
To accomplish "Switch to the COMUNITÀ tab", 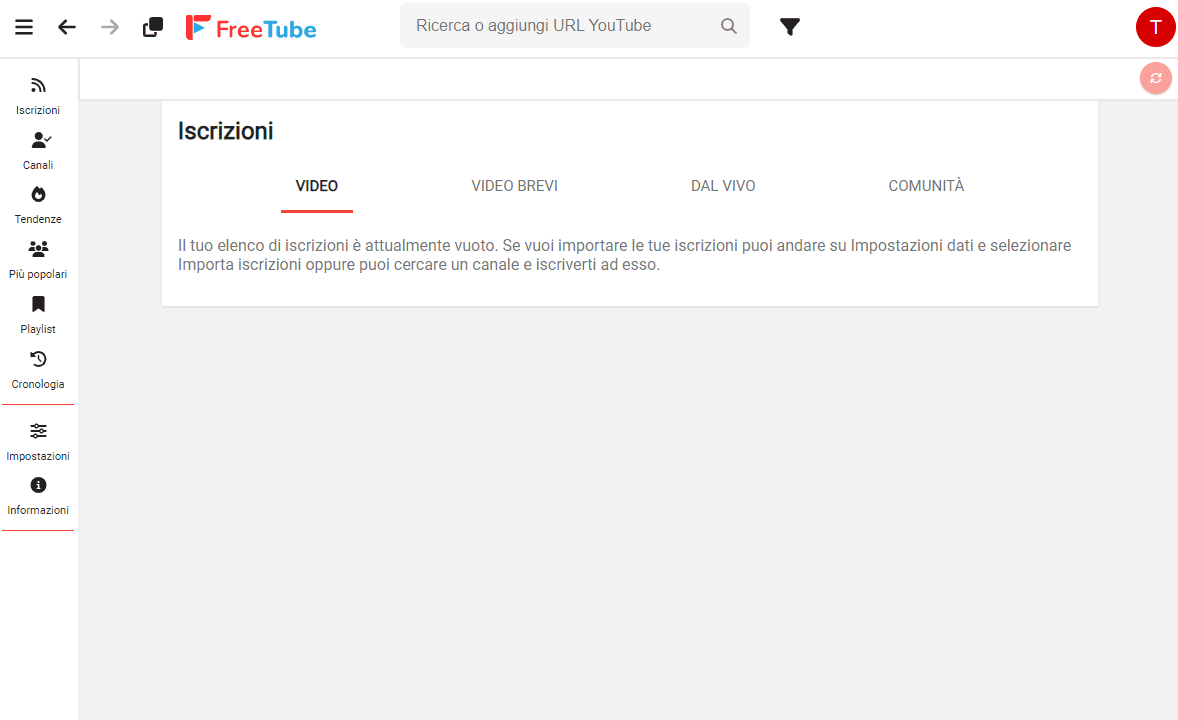I will pyautogui.click(x=926, y=186).
